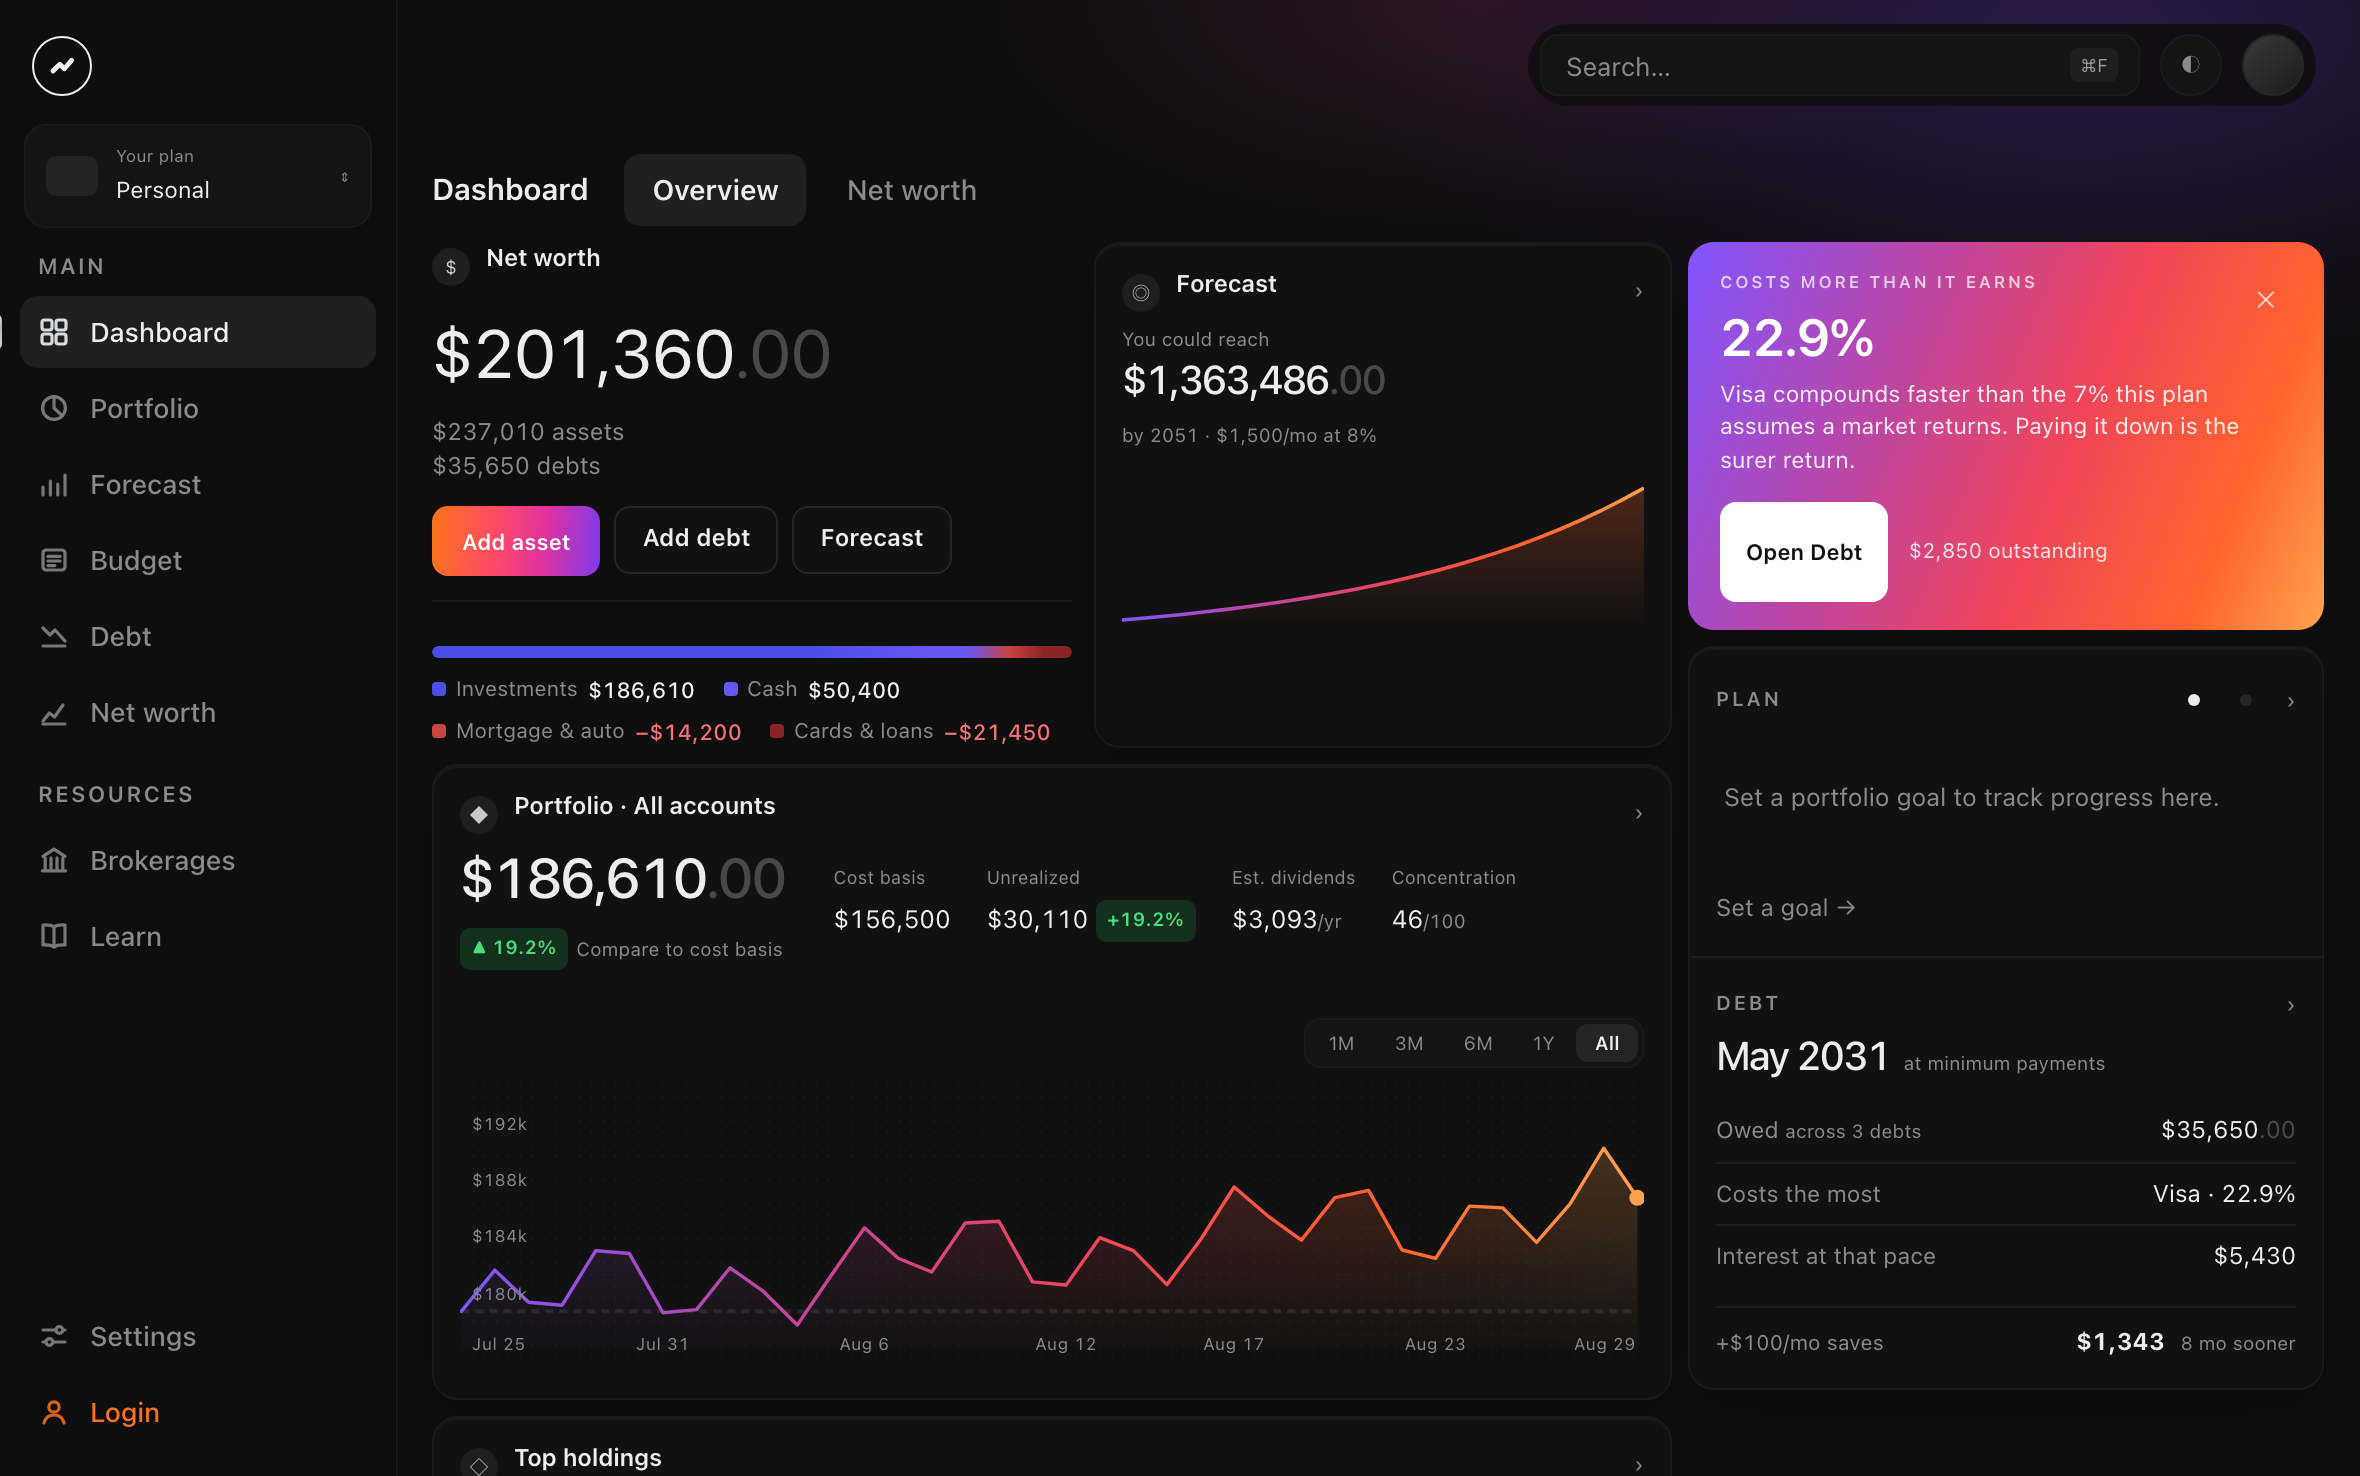This screenshot has width=2360, height=1476.
Task: Click the dollar icon beside Net worth
Action: click(x=451, y=267)
